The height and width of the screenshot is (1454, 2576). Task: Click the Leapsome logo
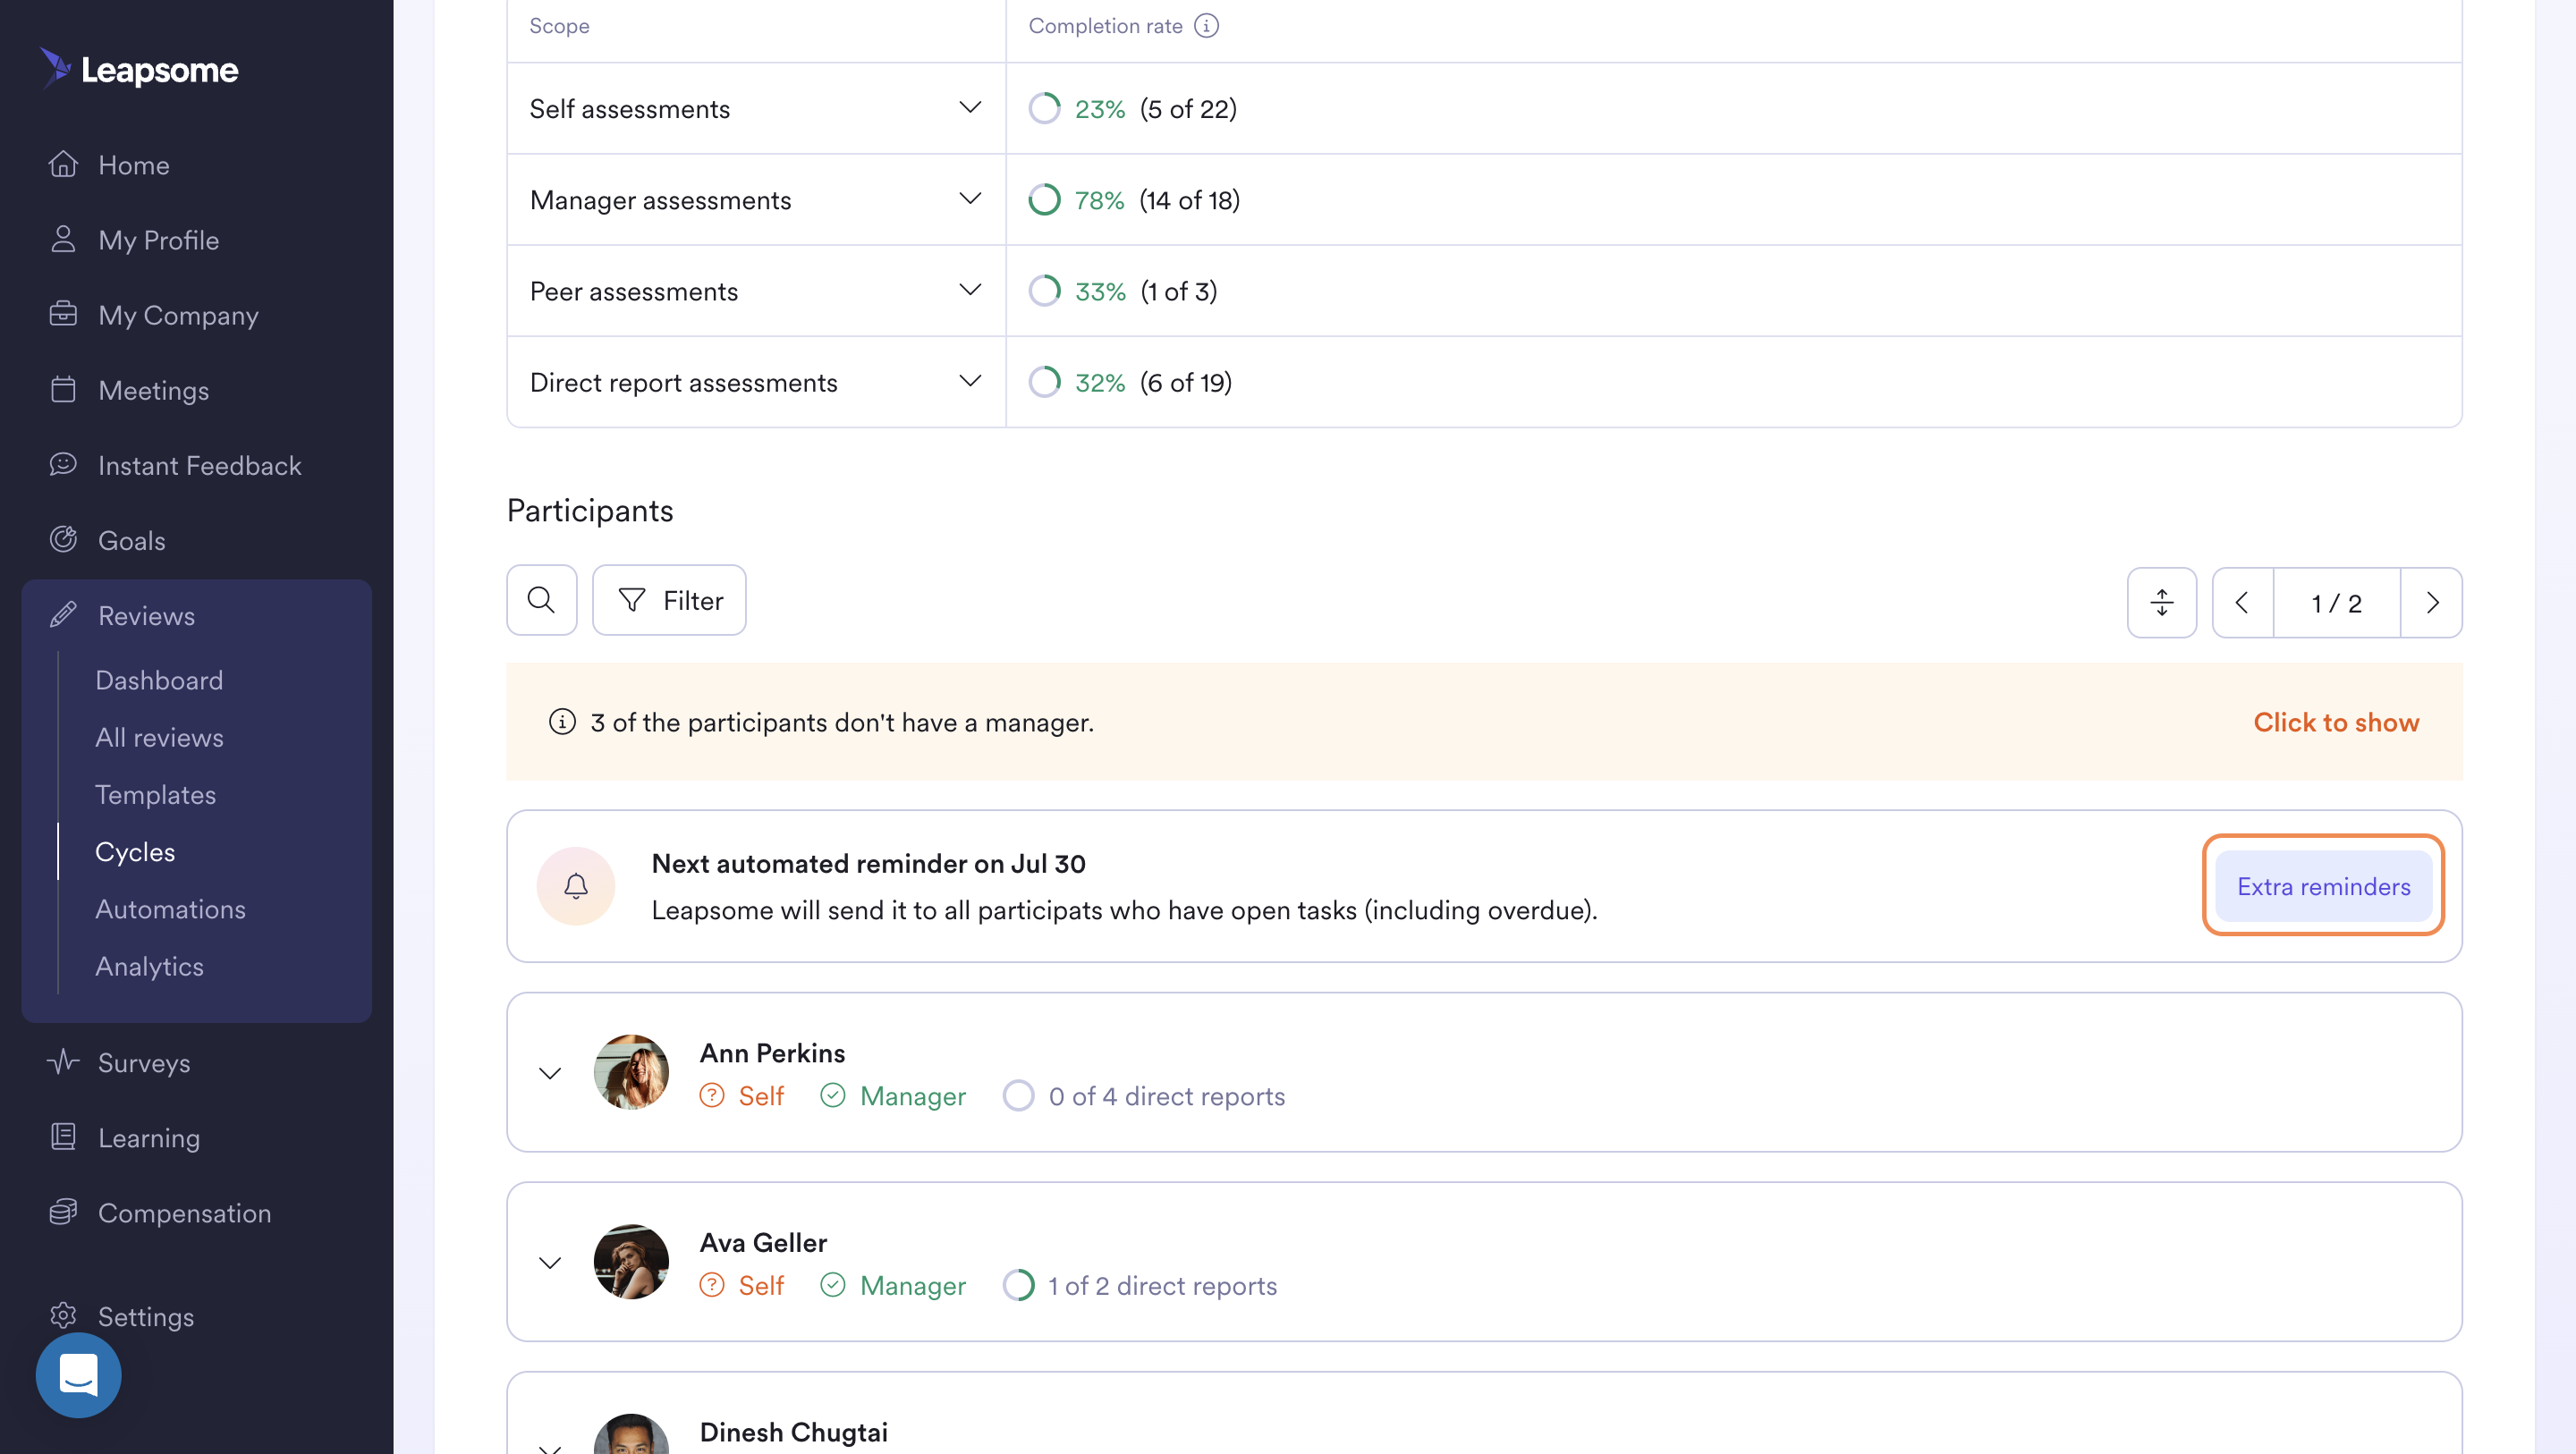pyautogui.click(x=139, y=69)
